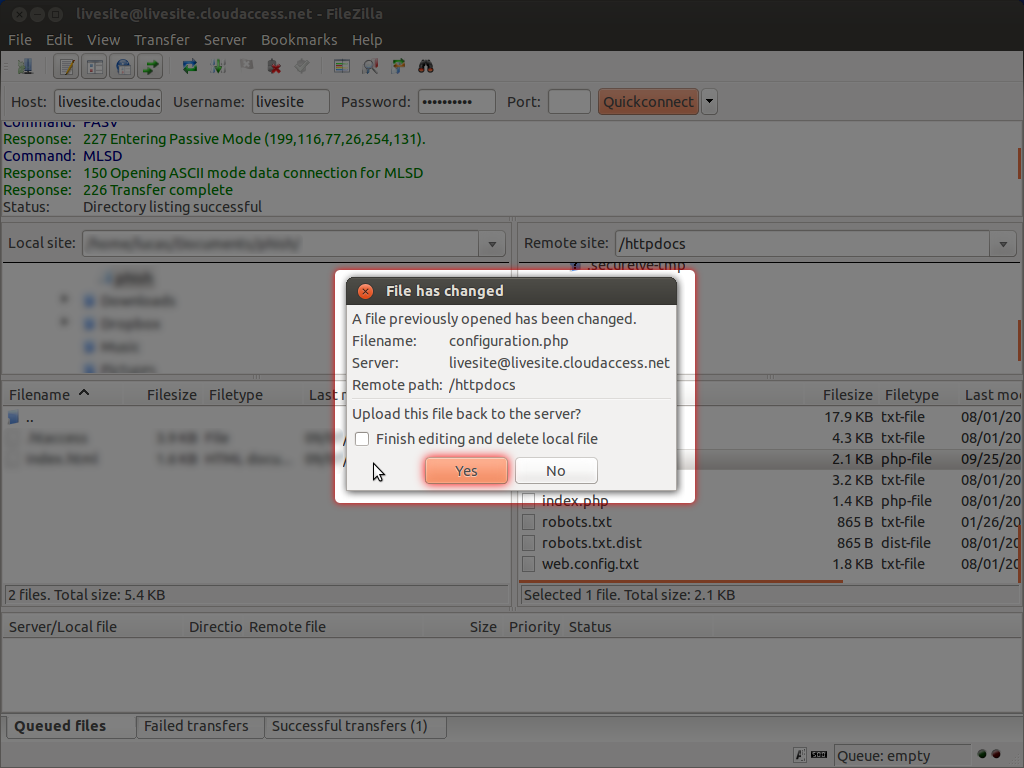Viewport: 1024px width, 768px height.
Task: Click the reconnect to last server icon
Action: tap(302, 66)
